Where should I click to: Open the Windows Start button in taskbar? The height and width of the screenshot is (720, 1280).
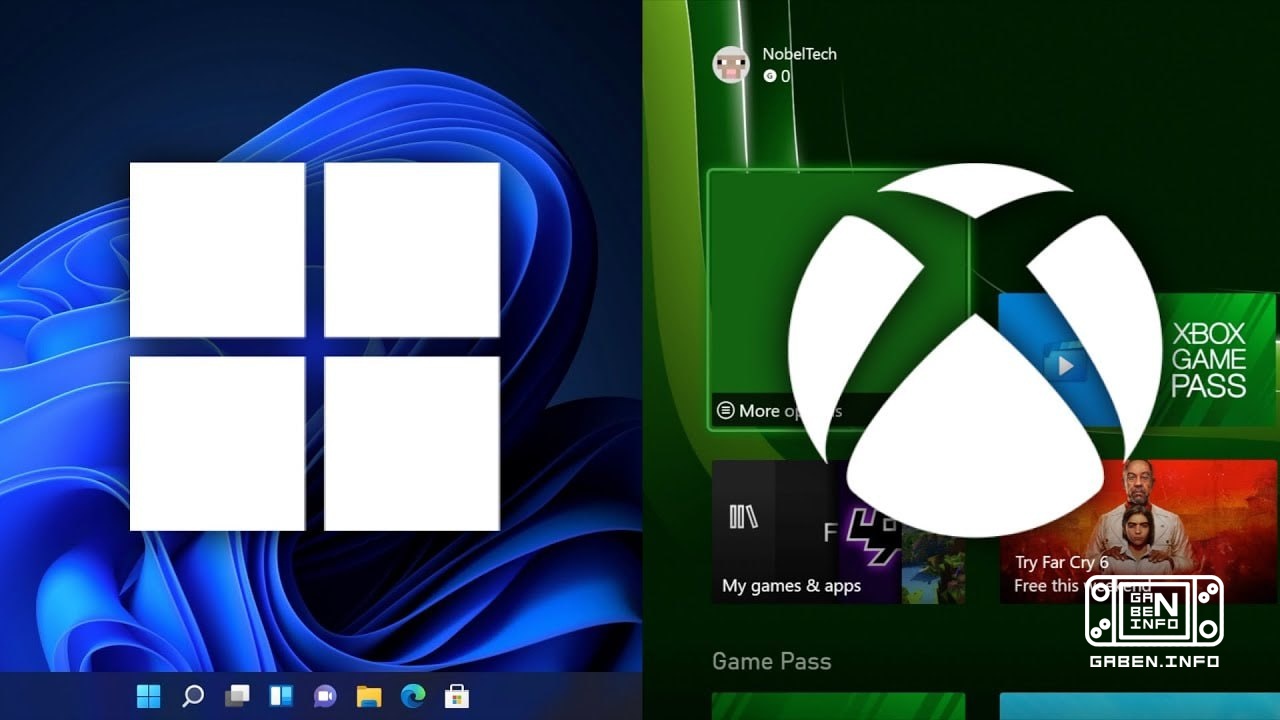[x=148, y=696]
